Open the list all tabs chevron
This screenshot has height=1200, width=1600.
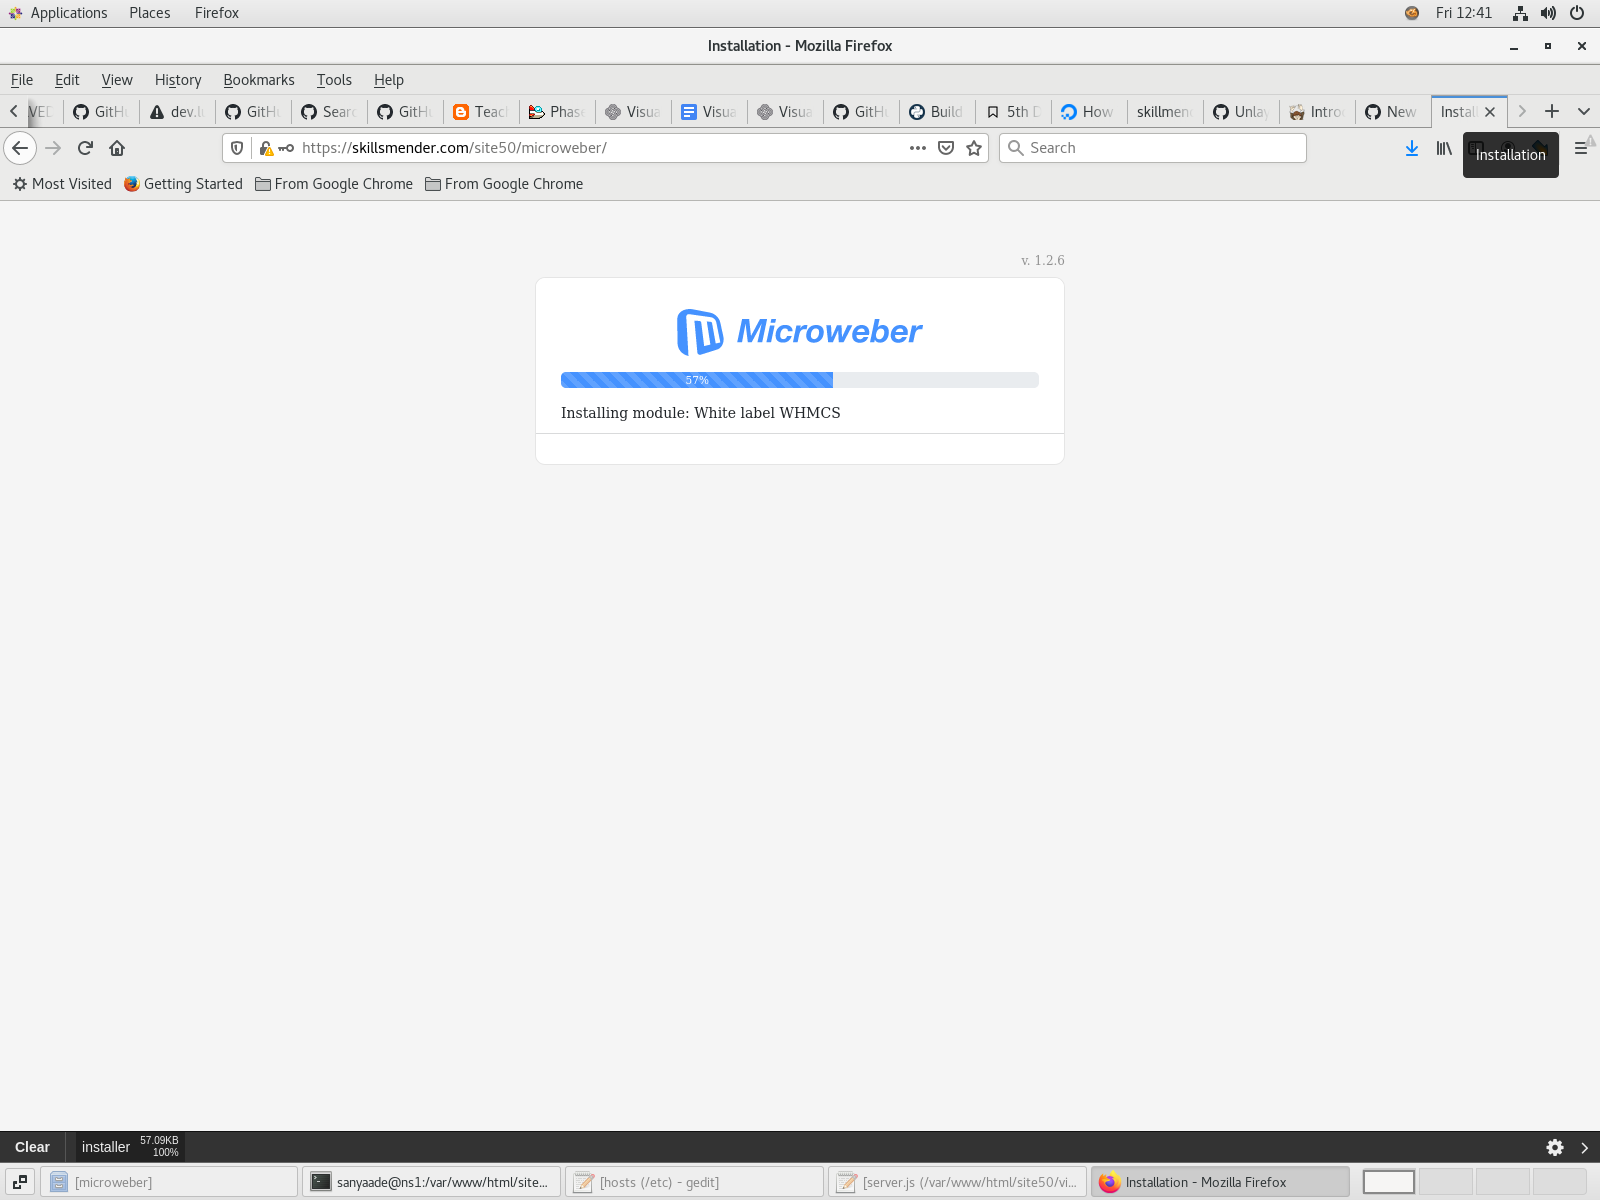point(1584,111)
